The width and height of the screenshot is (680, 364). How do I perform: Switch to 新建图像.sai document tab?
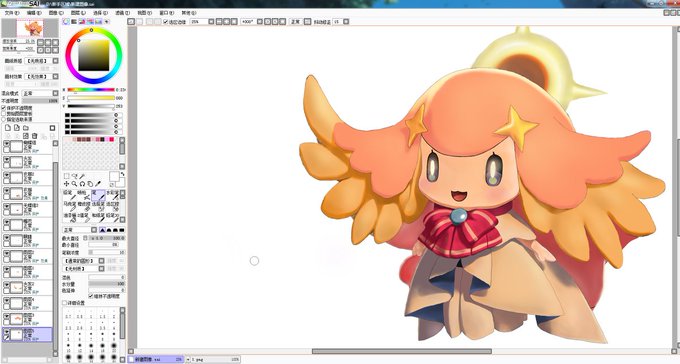[156, 360]
